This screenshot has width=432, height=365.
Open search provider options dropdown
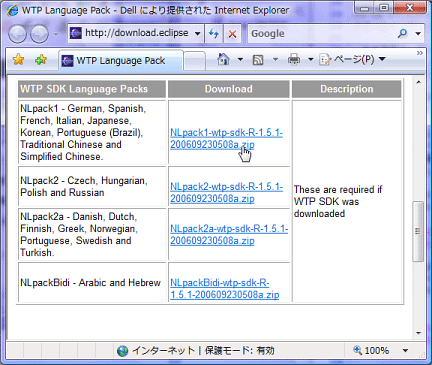418,33
